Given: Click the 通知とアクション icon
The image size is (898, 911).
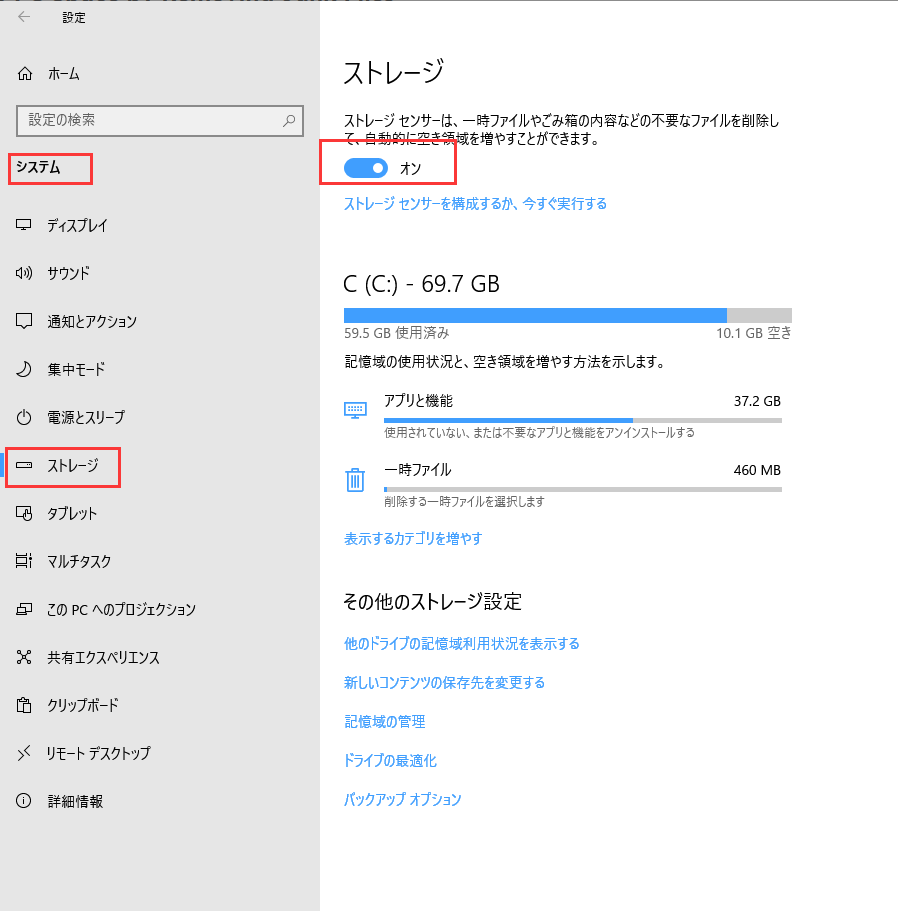Looking at the screenshot, I should (24, 321).
